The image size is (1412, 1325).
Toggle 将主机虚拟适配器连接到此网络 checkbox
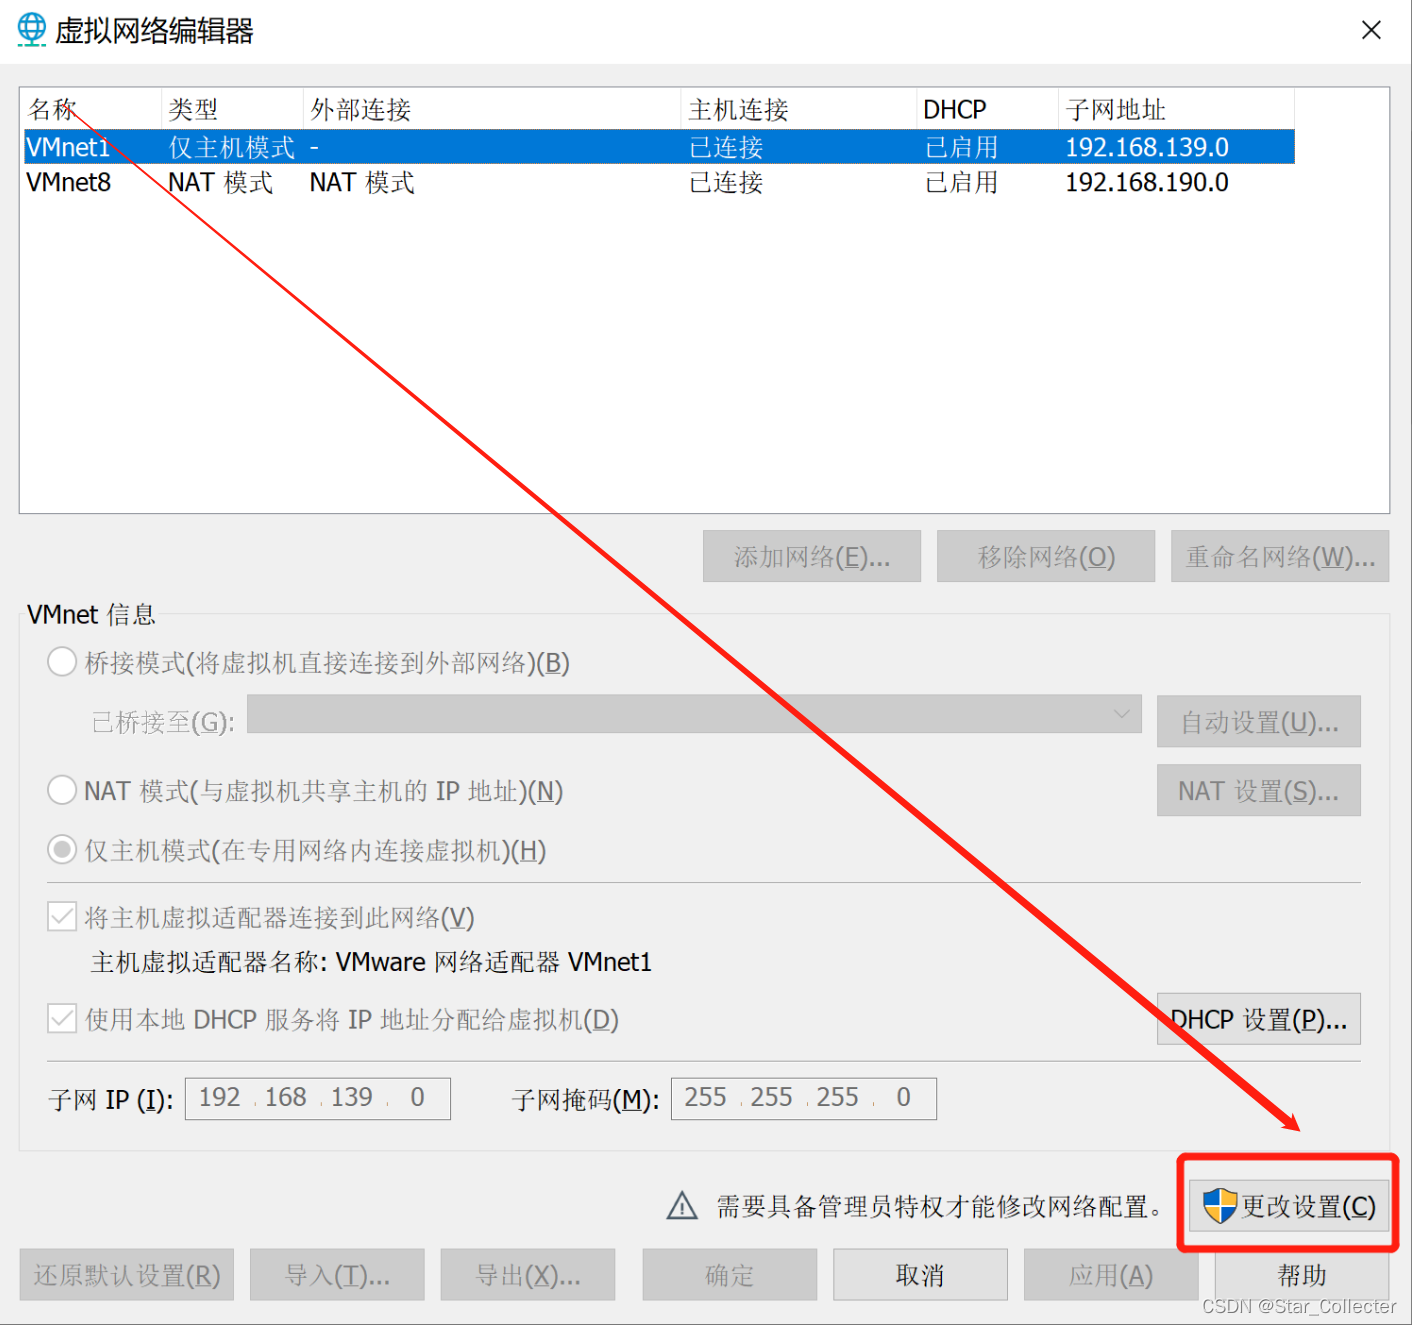click(62, 917)
